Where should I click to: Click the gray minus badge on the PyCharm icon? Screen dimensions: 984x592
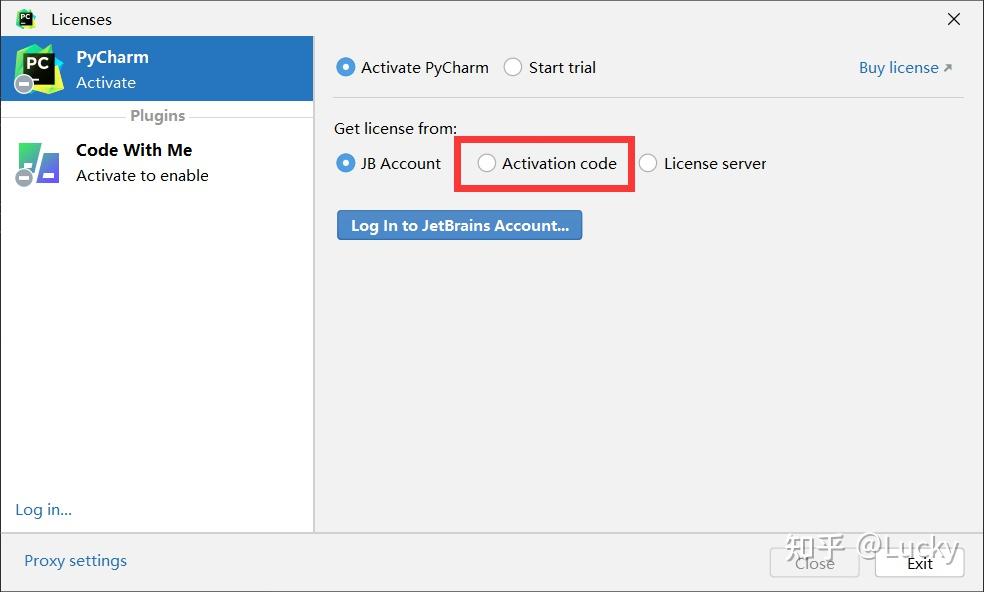point(25,84)
